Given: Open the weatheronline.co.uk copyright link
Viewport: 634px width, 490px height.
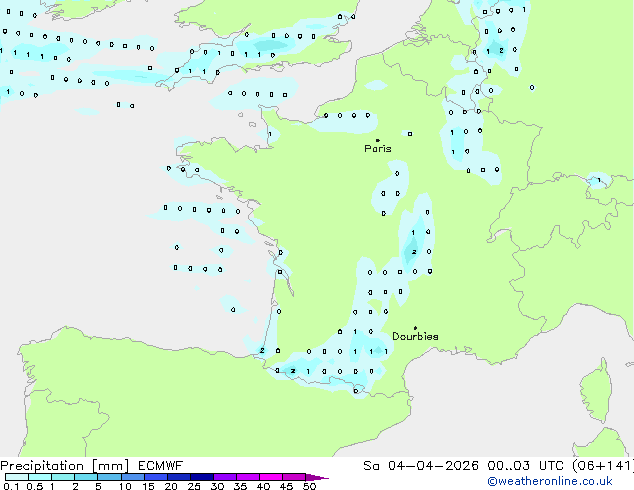Looking at the screenshot, I should click(550, 481).
